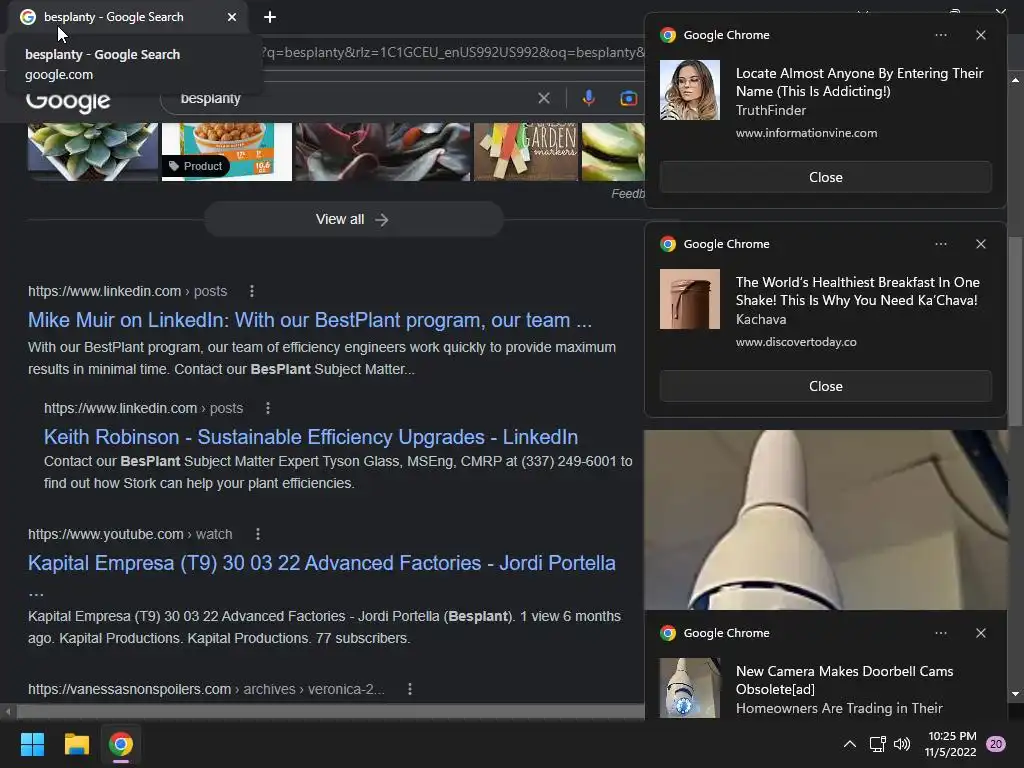Open Keith Robinson Sustainable Efficiency Upgrades link
The image size is (1024, 768).
point(311,437)
